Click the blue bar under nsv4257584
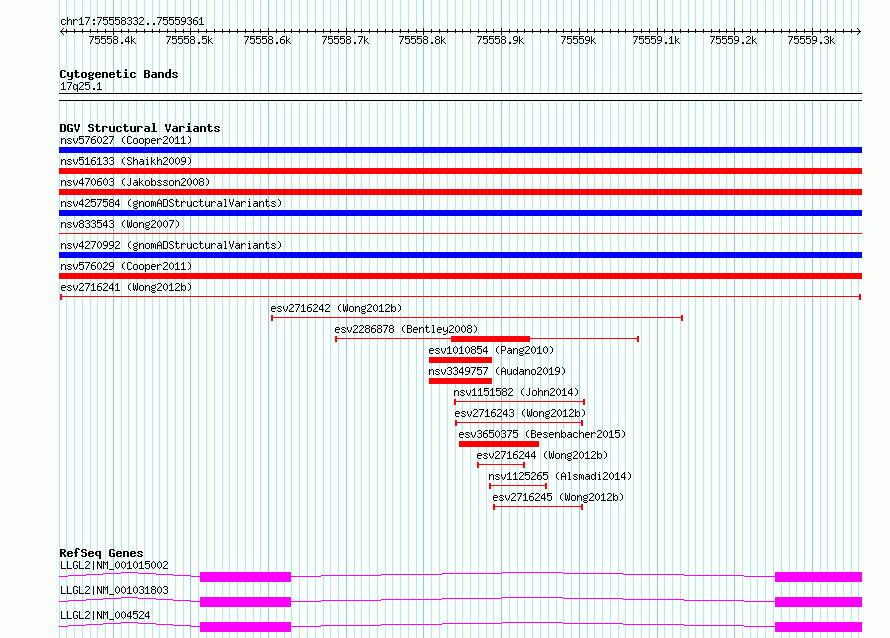 coord(460,213)
